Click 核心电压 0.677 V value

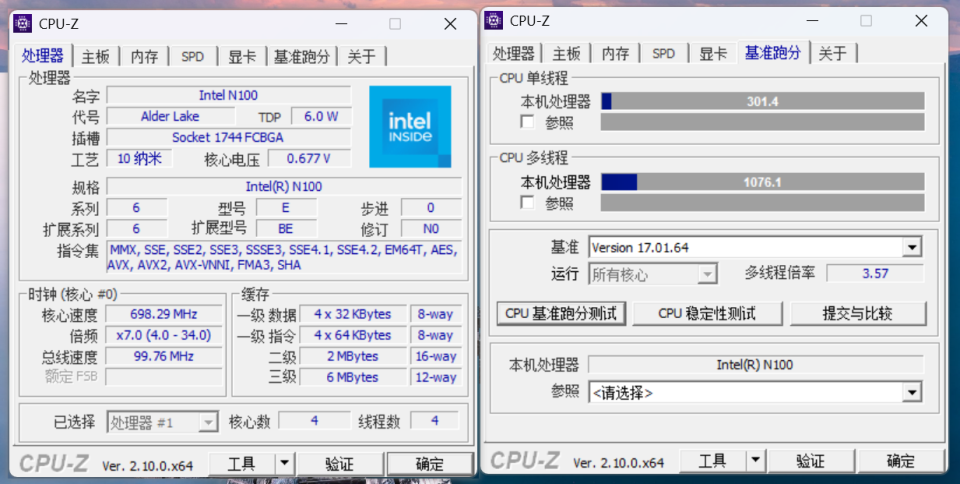point(309,158)
